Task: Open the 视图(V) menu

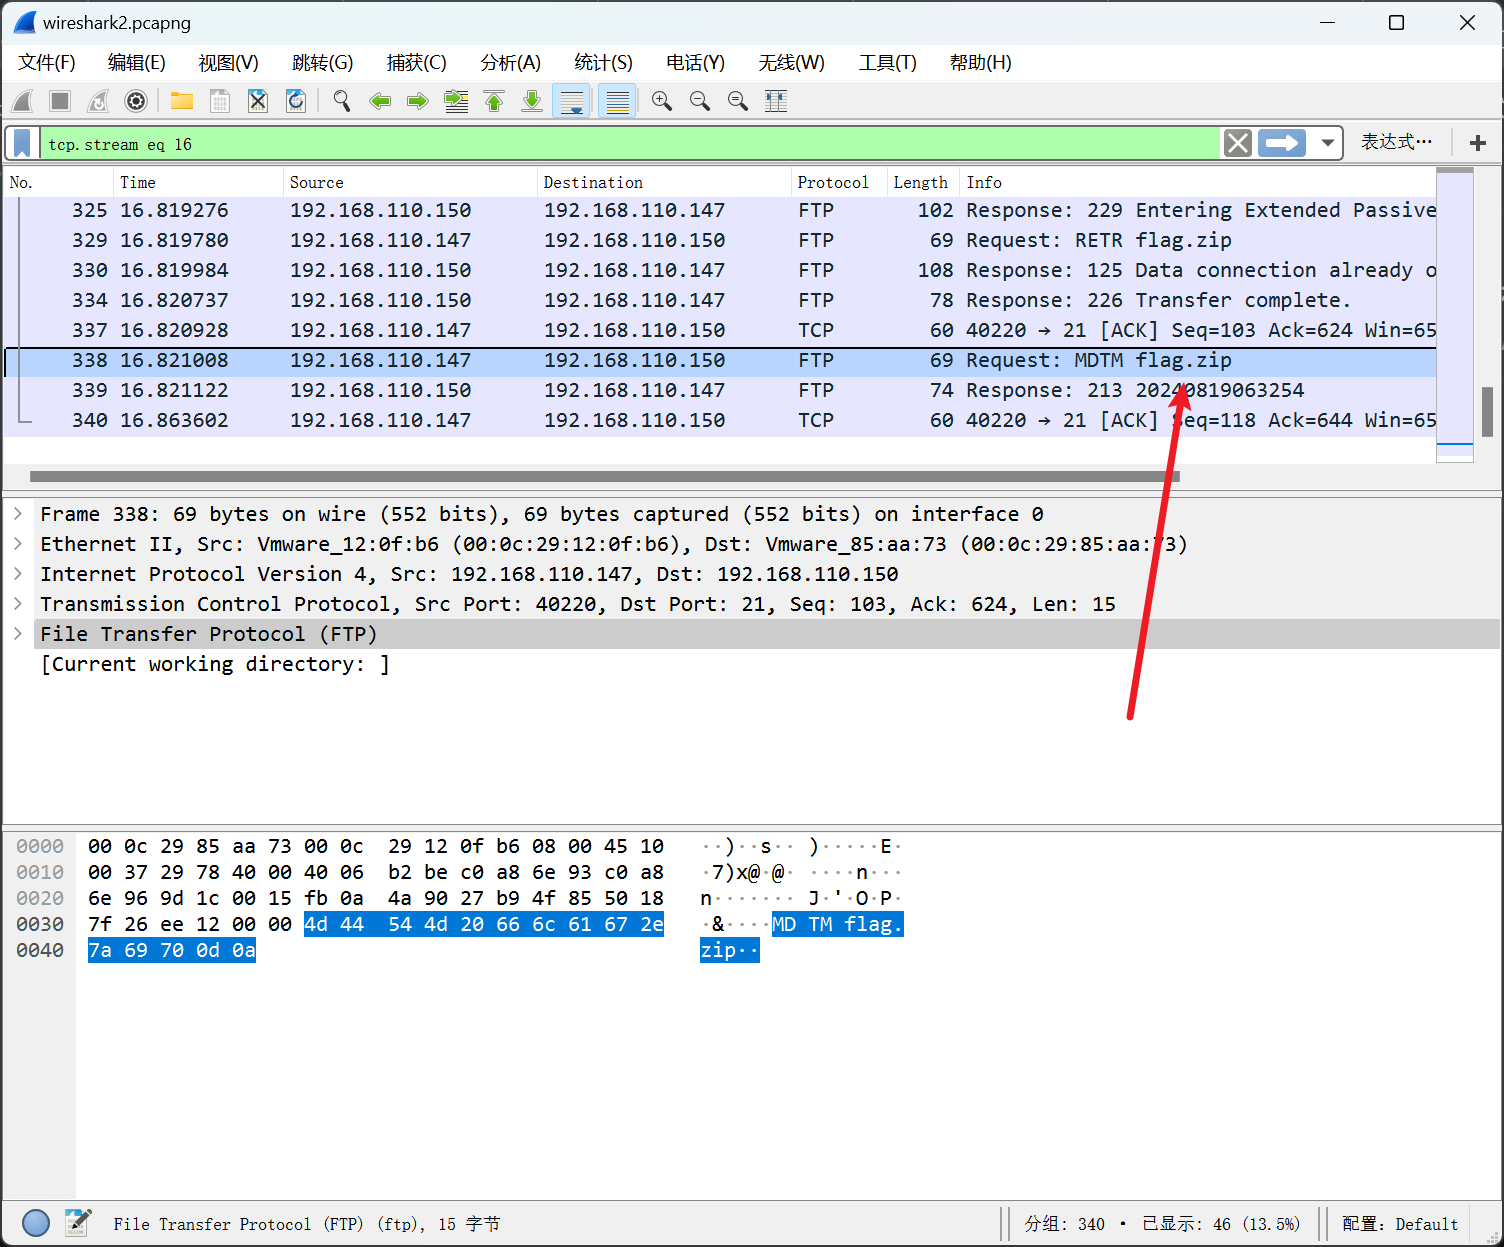Action: 229,63
